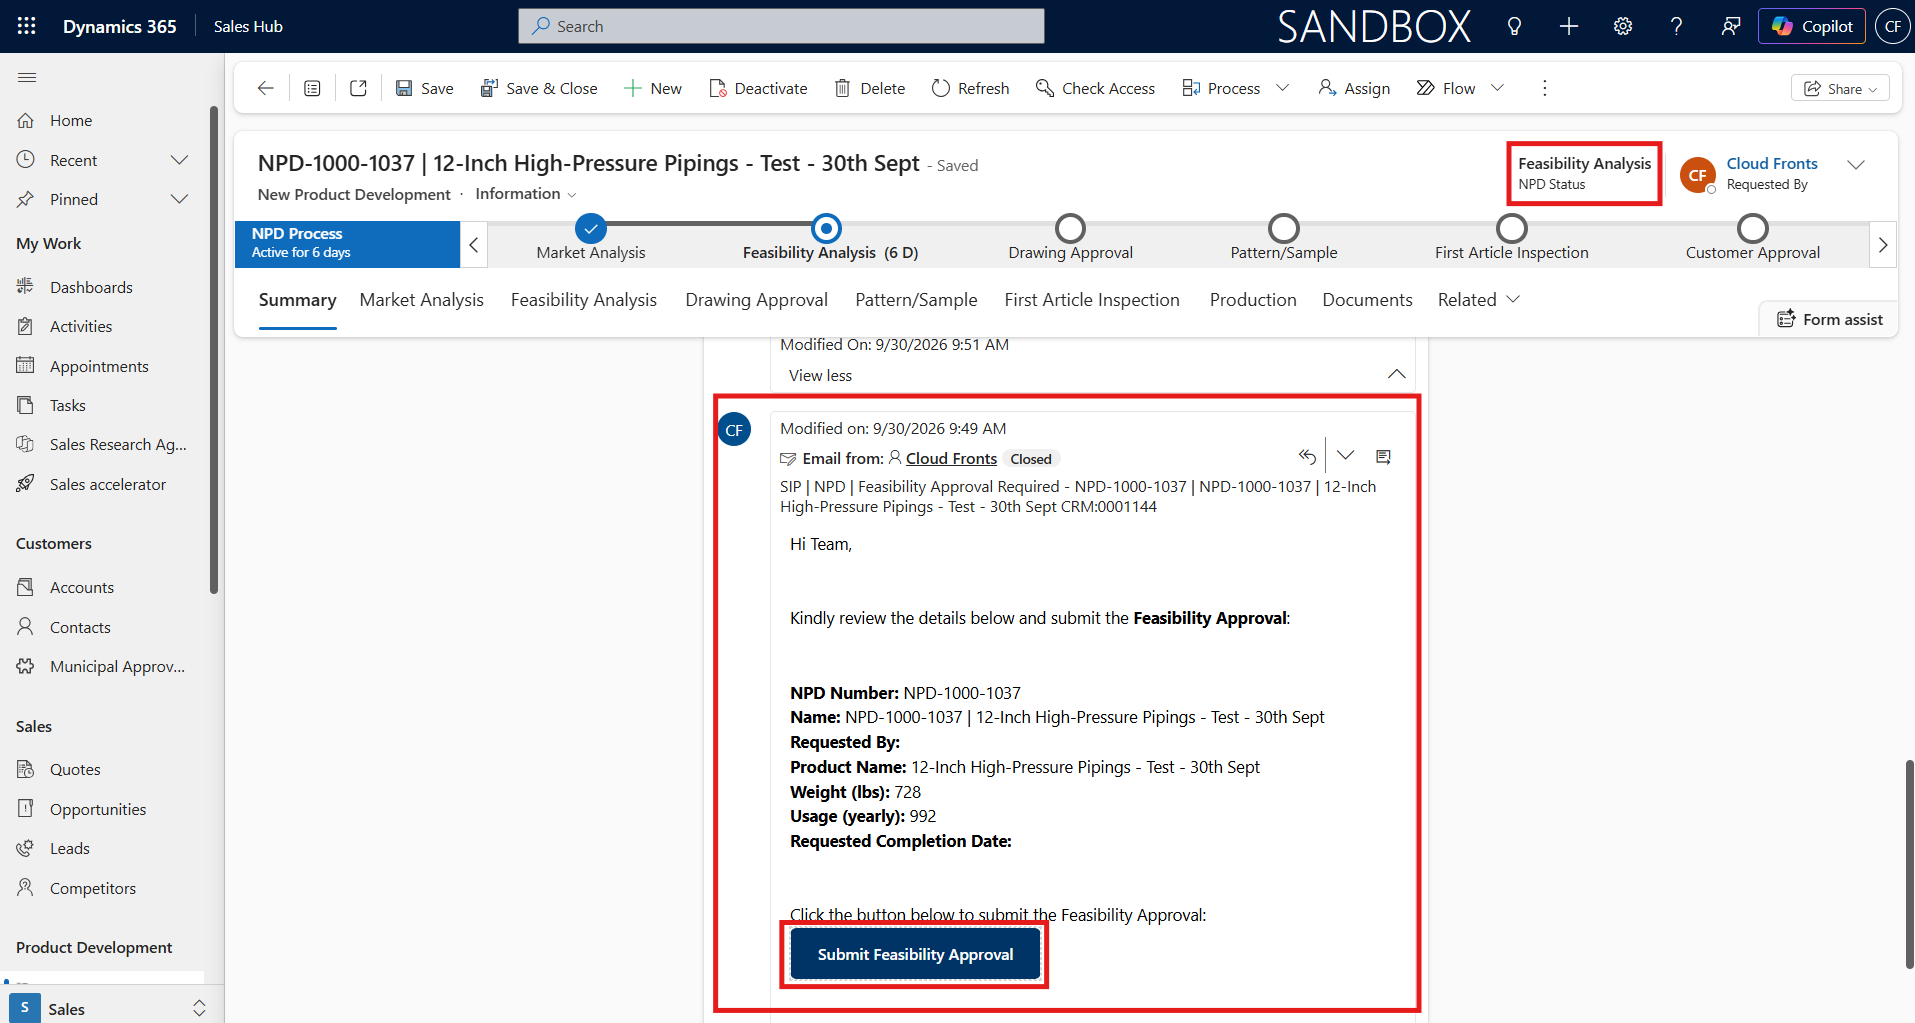Select the Drawing Approval stage circle
Viewport: 1915px width, 1023px height.
click(x=1071, y=228)
